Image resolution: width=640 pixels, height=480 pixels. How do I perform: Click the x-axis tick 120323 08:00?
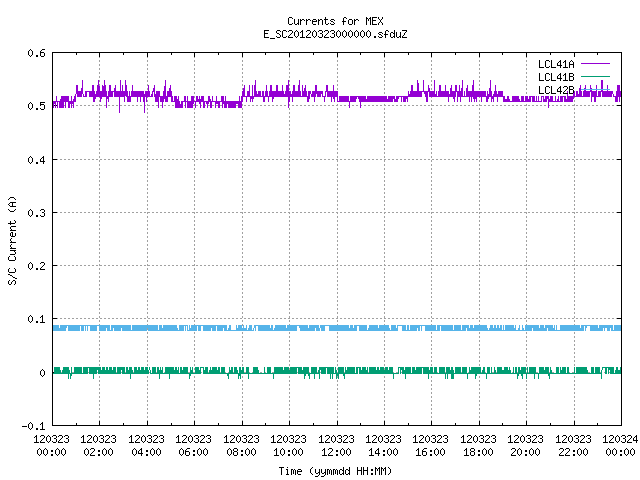click(241, 445)
